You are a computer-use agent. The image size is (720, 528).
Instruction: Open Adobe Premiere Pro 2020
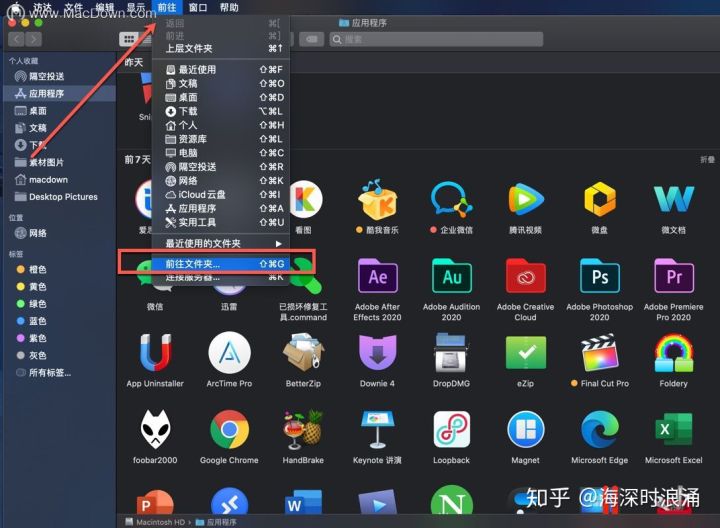[674, 276]
